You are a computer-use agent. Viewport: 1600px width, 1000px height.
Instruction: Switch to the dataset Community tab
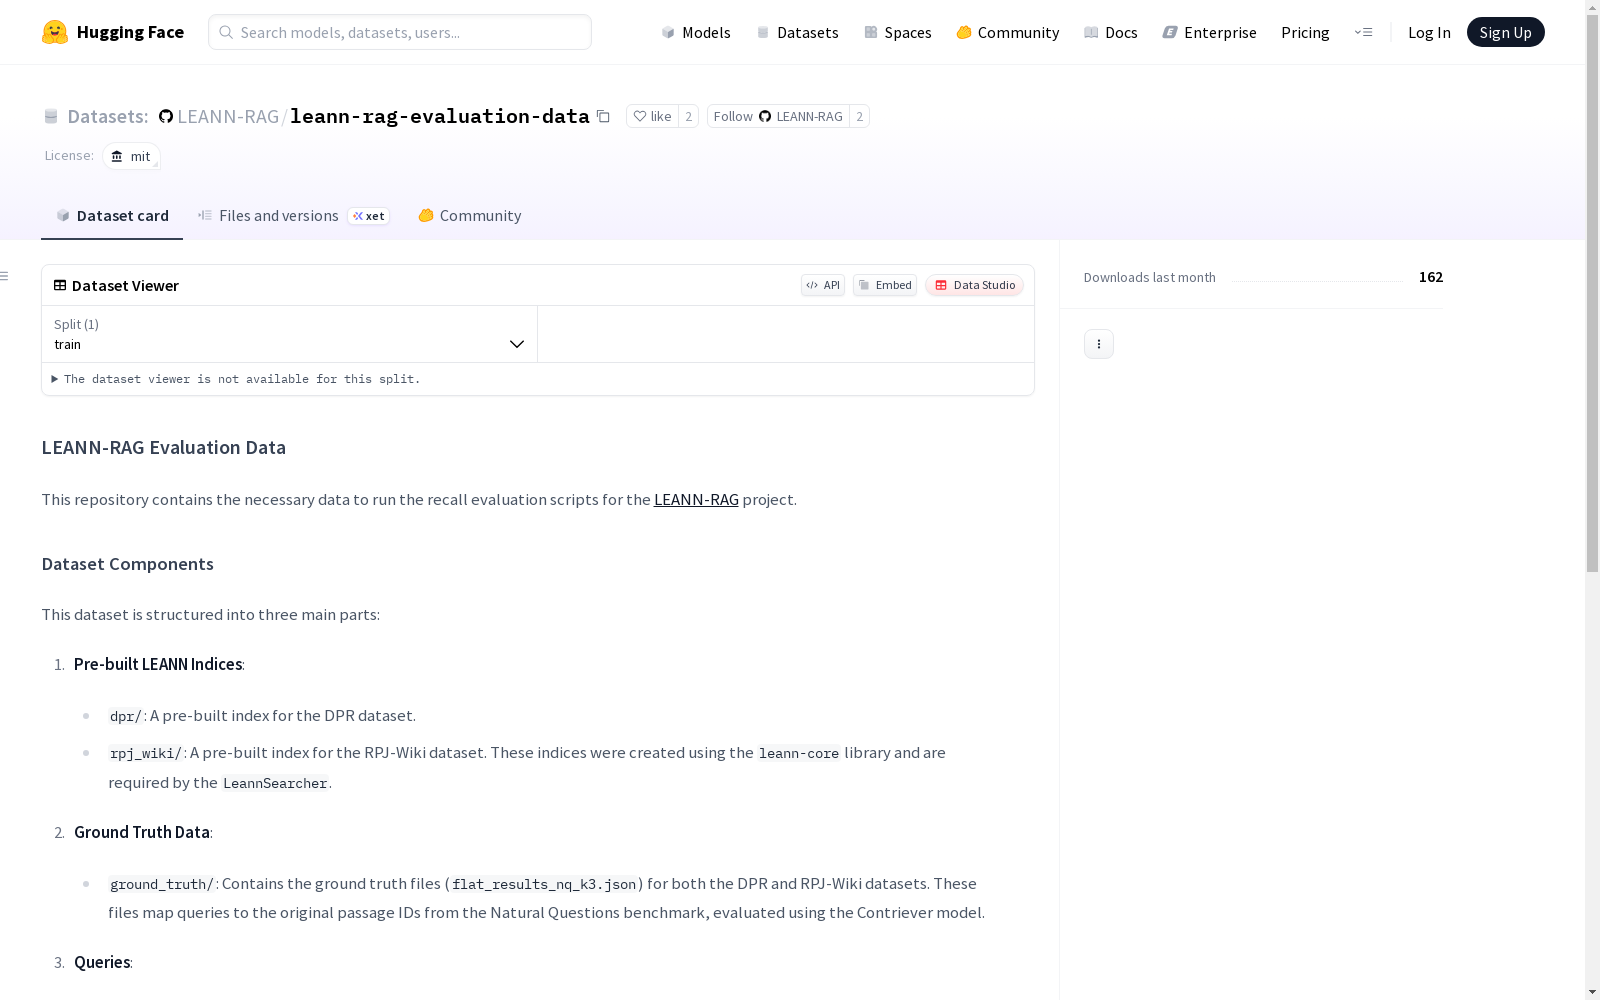(470, 215)
